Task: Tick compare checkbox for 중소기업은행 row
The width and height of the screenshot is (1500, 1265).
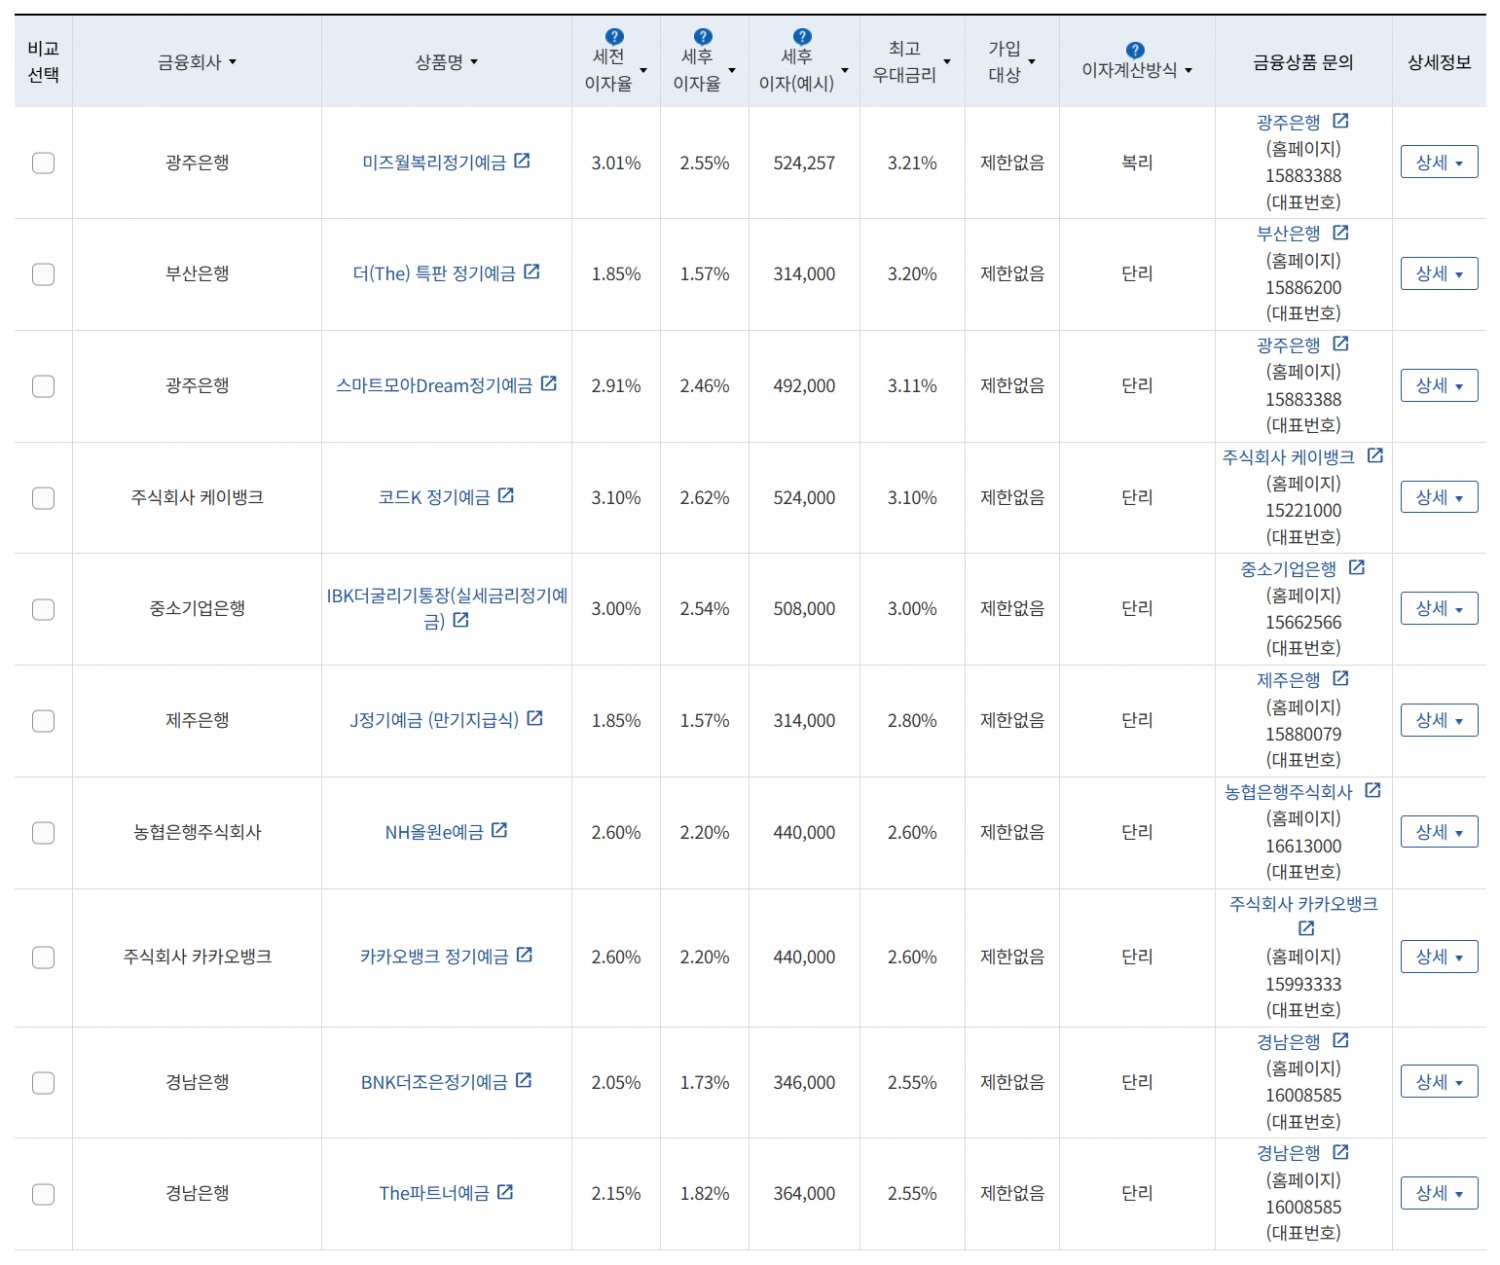Action: click(x=43, y=609)
